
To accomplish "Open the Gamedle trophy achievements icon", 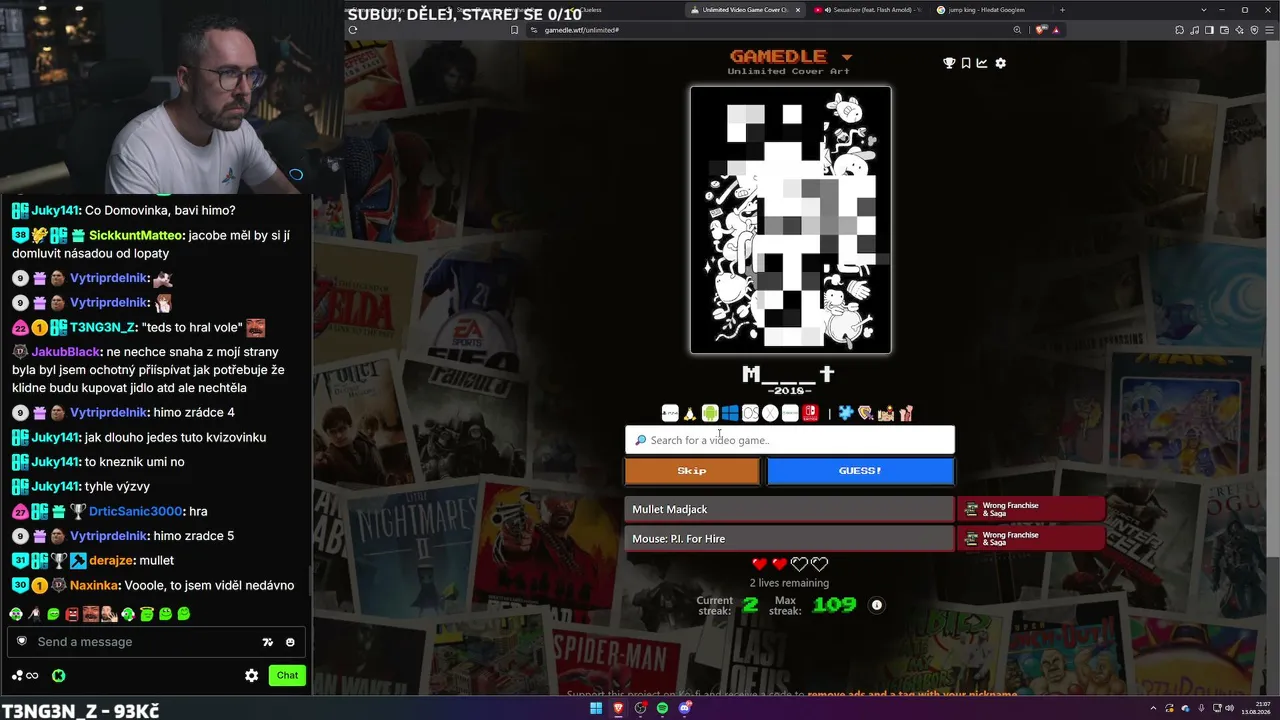I will pyautogui.click(x=949, y=63).
